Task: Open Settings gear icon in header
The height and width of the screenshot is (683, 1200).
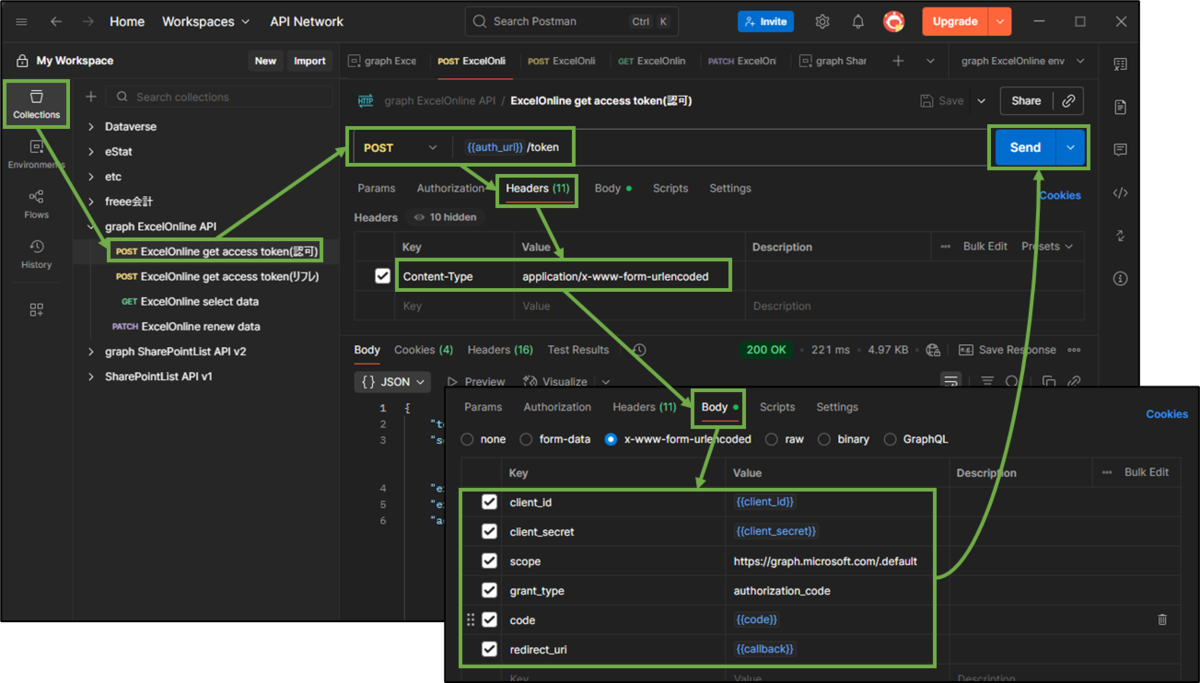Action: pos(822,21)
